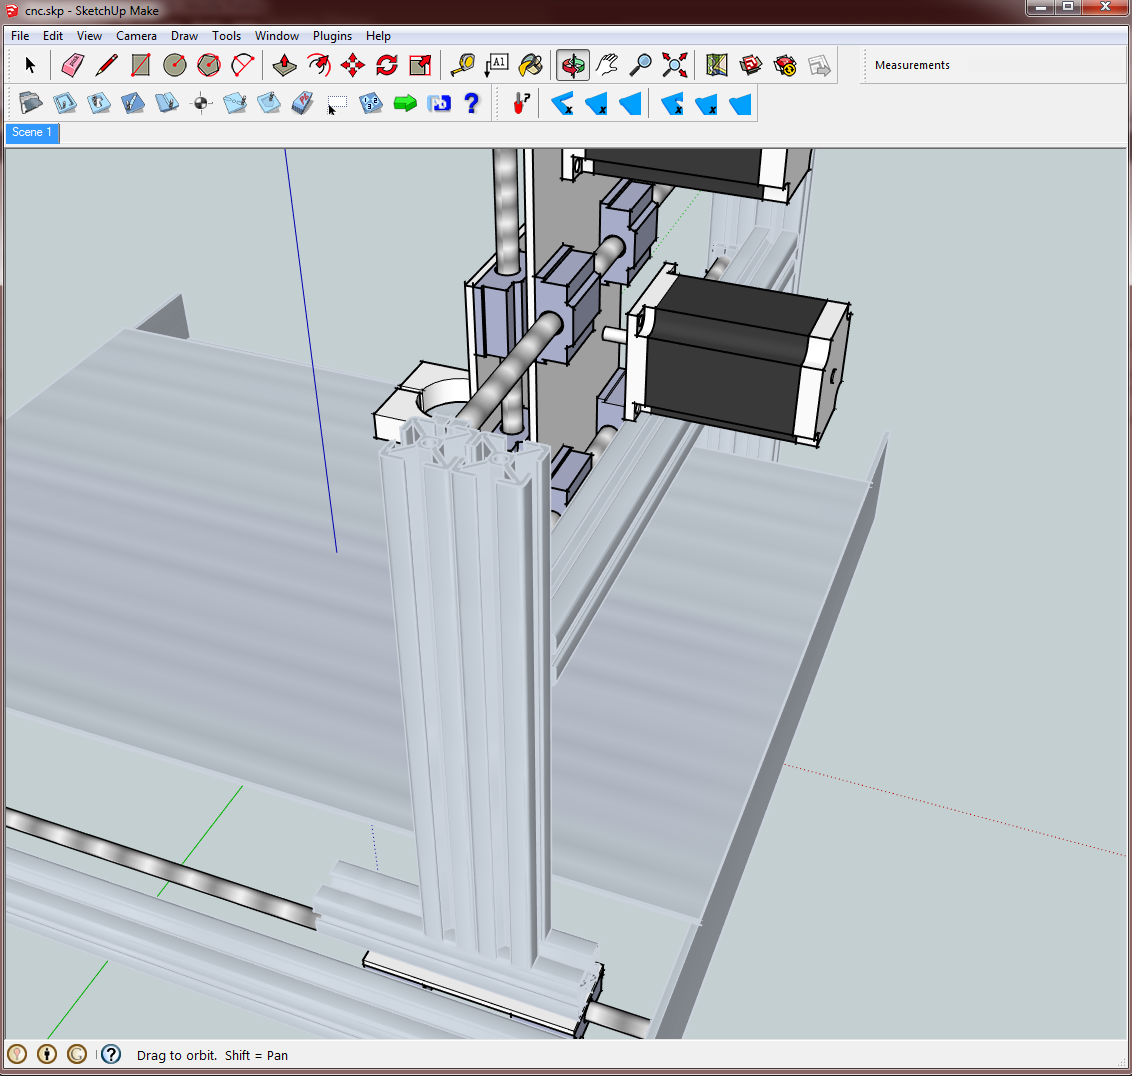Open the Plugins menu
Screen dimensions: 1132x1076
pyautogui.click(x=332, y=35)
